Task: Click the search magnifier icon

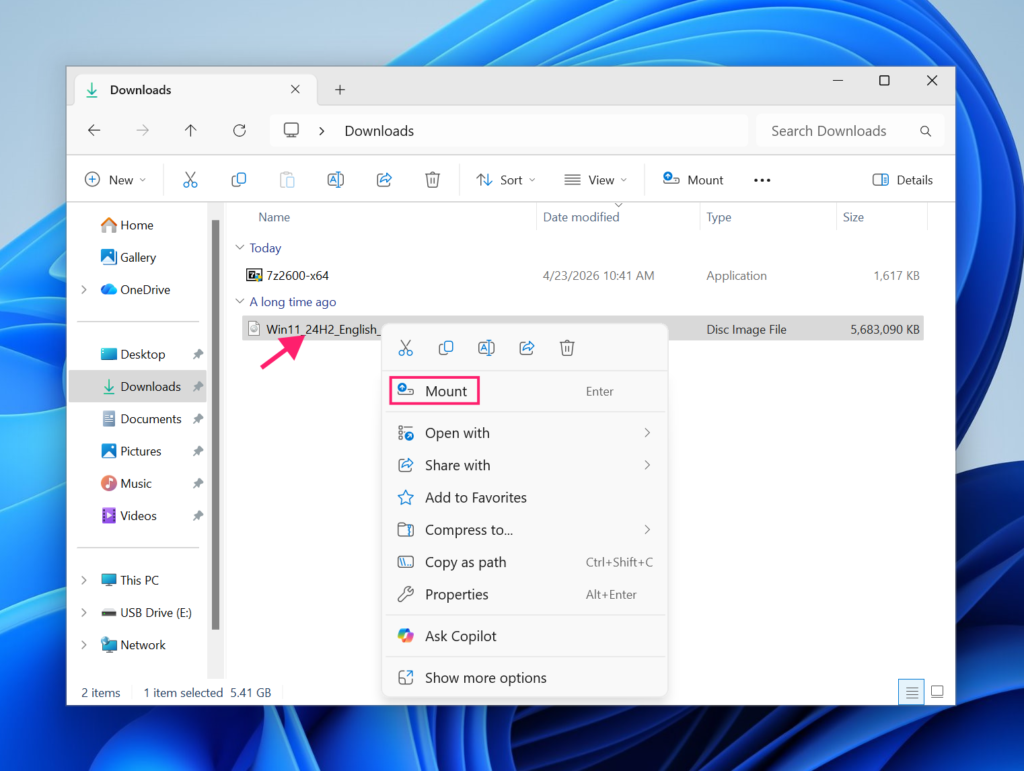Action: (x=925, y=131)
